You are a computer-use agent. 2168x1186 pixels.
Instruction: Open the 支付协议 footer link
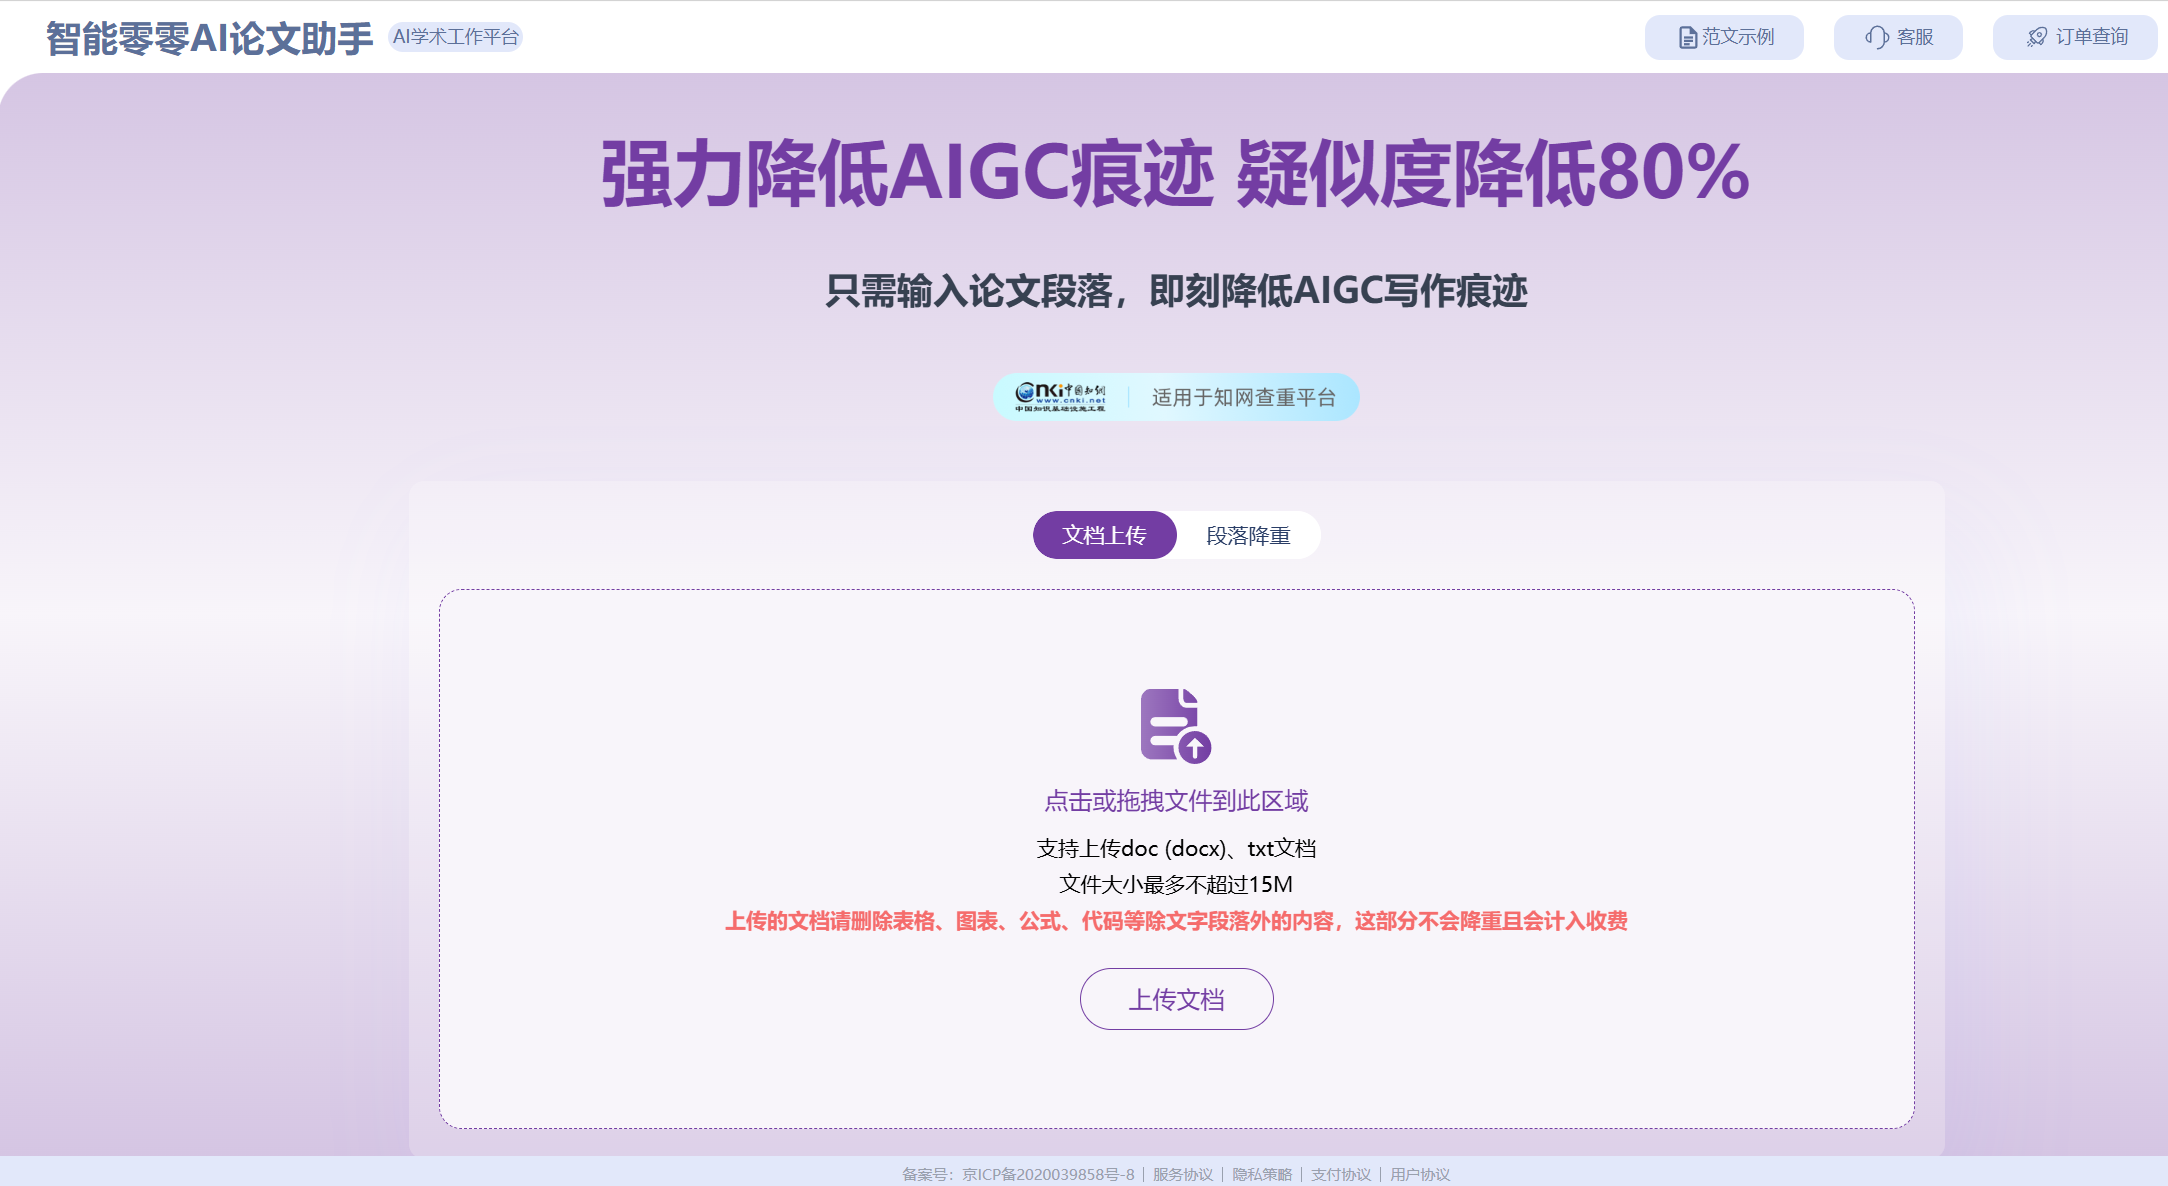tap(1341, 1174)
